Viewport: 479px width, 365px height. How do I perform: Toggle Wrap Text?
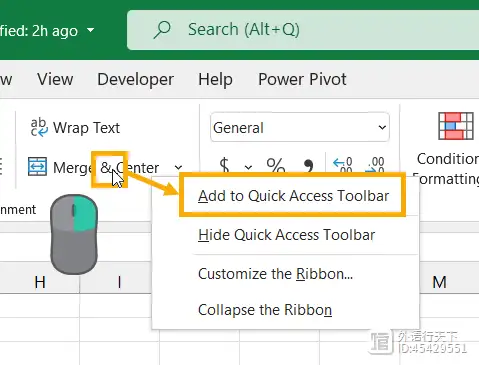(x=75, y=128)
